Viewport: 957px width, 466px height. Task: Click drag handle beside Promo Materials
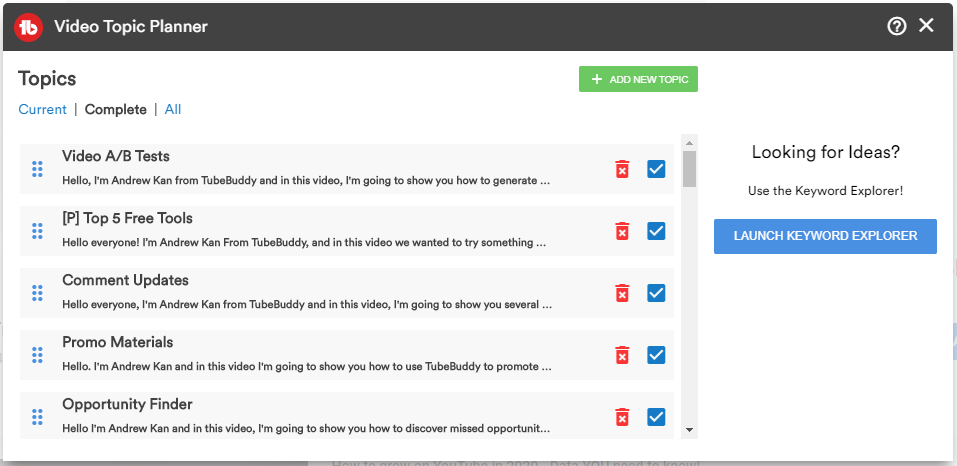37,355
